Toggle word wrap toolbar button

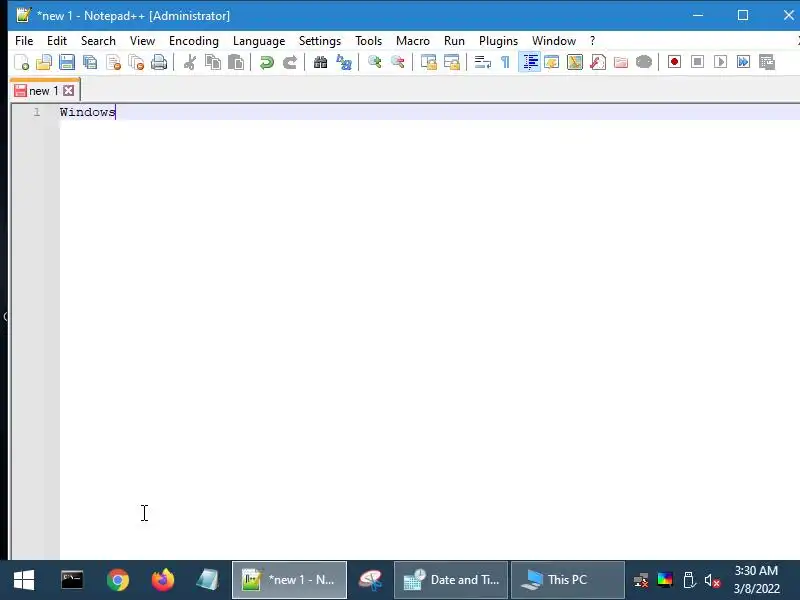tap(482, 62)
